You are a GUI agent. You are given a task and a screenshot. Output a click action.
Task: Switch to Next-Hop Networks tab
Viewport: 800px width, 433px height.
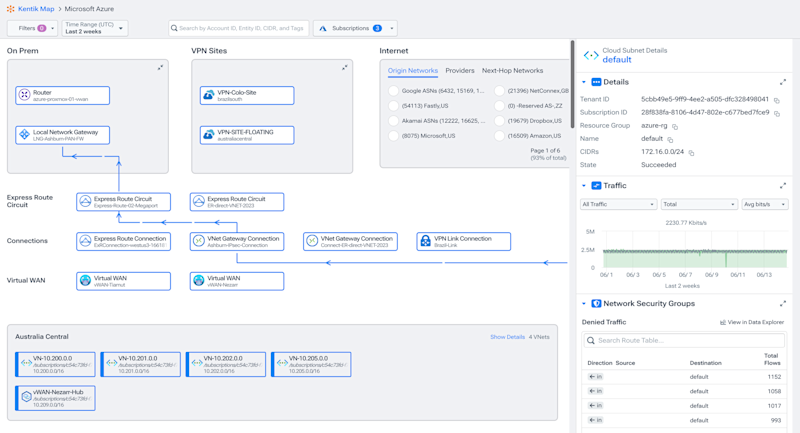(x=512, y=70)
